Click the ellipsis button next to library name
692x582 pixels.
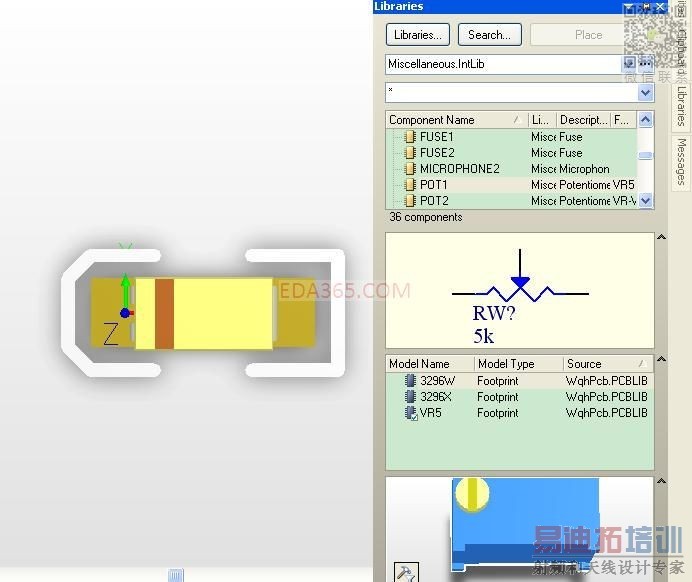pyautogui.click(x=645, y=64)
